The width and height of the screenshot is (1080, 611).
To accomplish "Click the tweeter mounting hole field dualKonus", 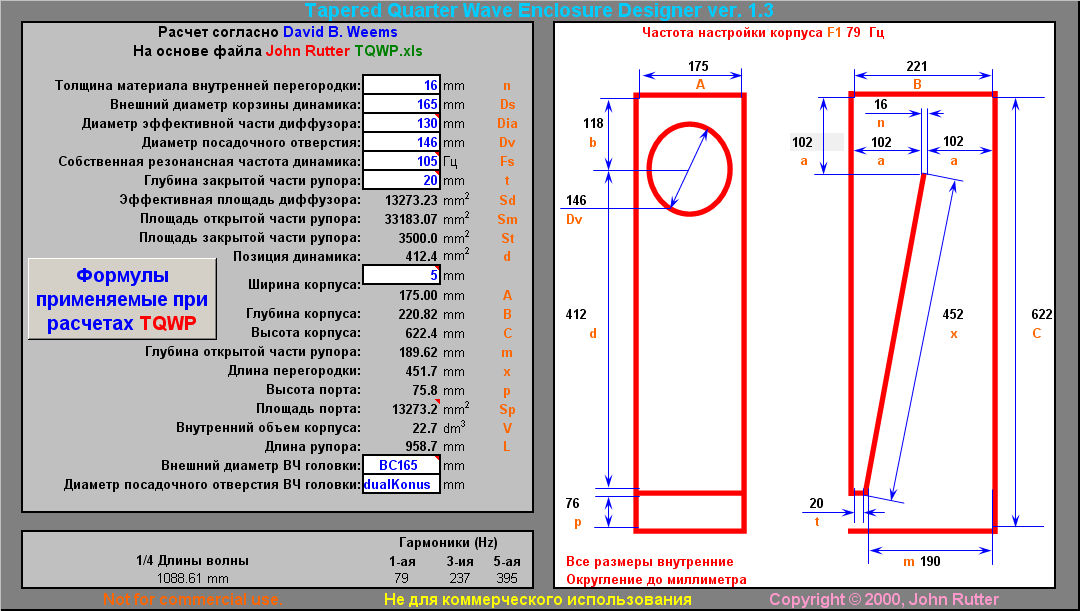I will [x=402, y=484].
